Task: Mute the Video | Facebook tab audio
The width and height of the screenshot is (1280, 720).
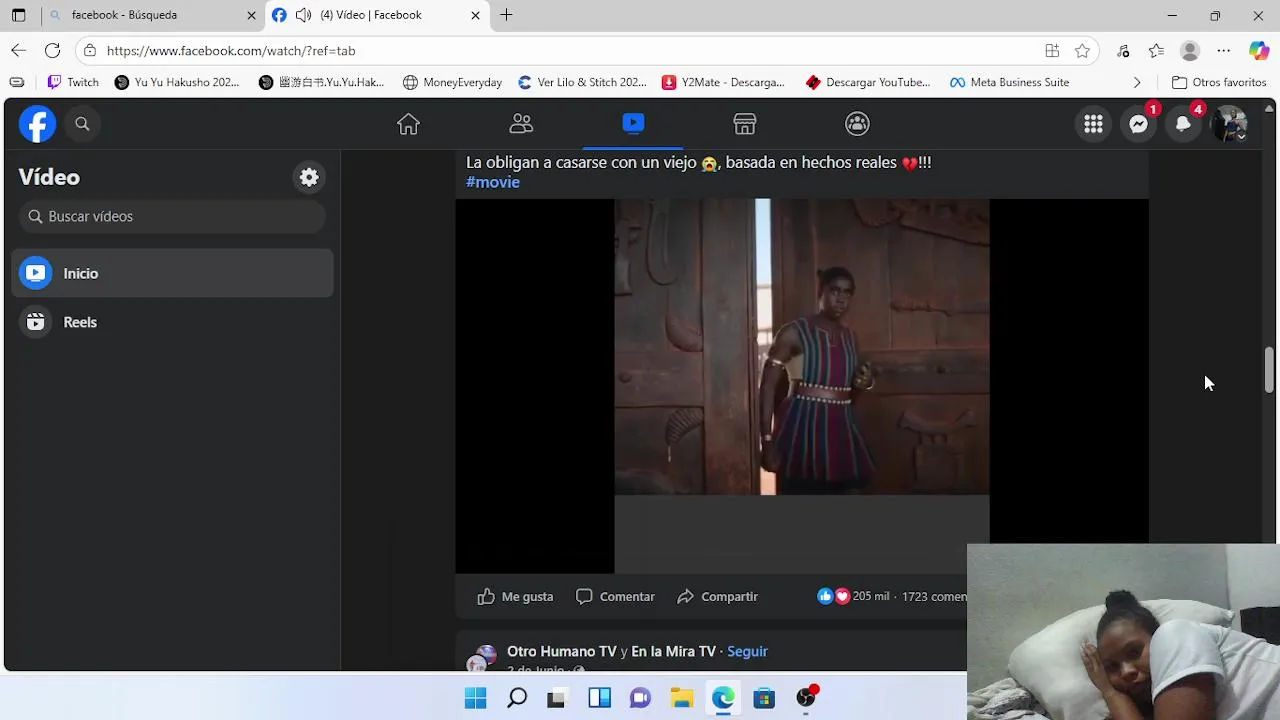Action: click(x=303, y=15)
